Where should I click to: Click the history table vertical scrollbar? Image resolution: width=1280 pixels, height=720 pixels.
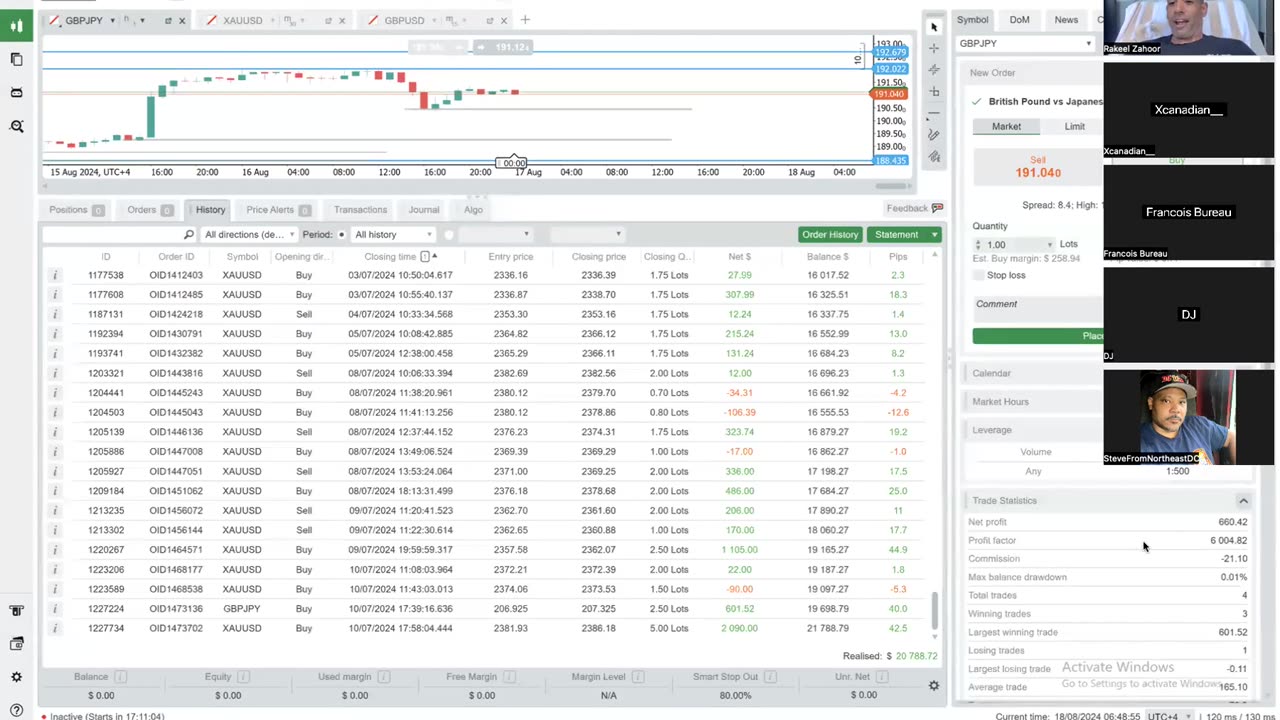click(936, 610)
